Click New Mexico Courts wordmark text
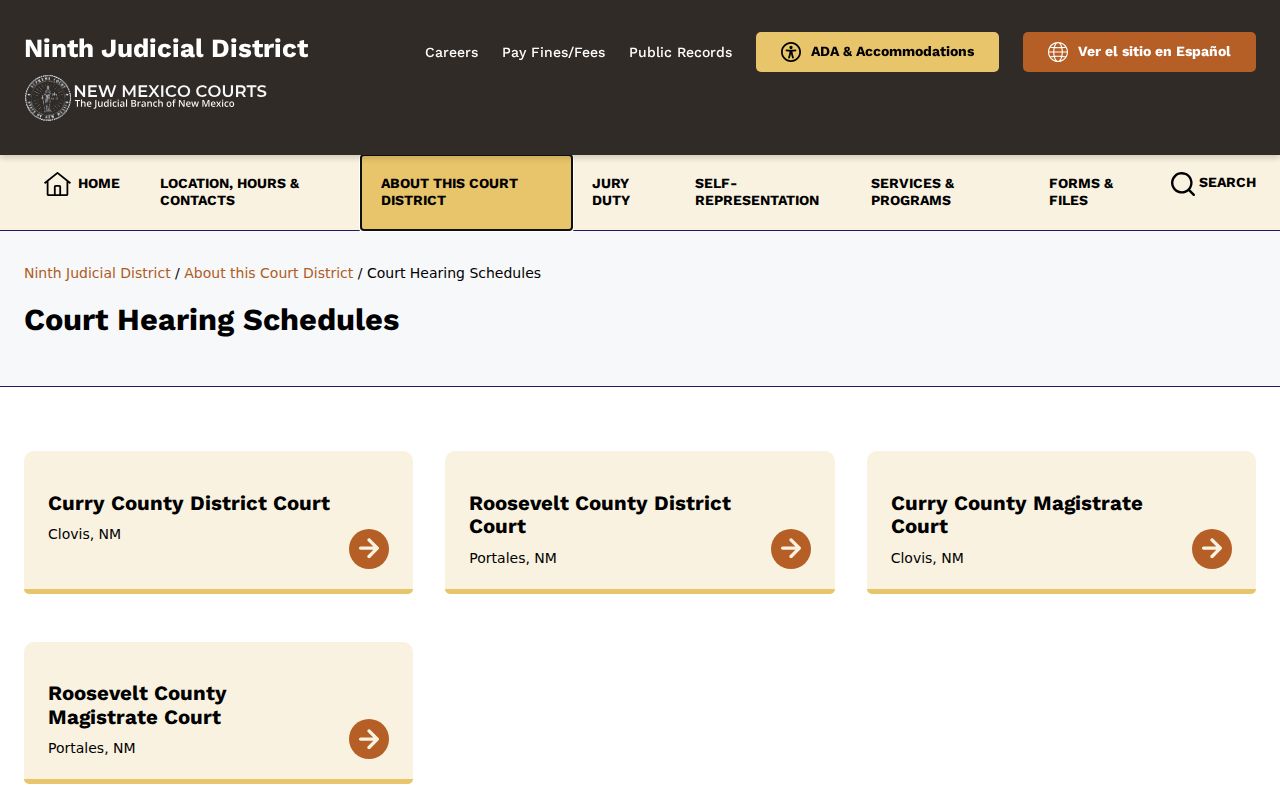 [x=170, y=92]
